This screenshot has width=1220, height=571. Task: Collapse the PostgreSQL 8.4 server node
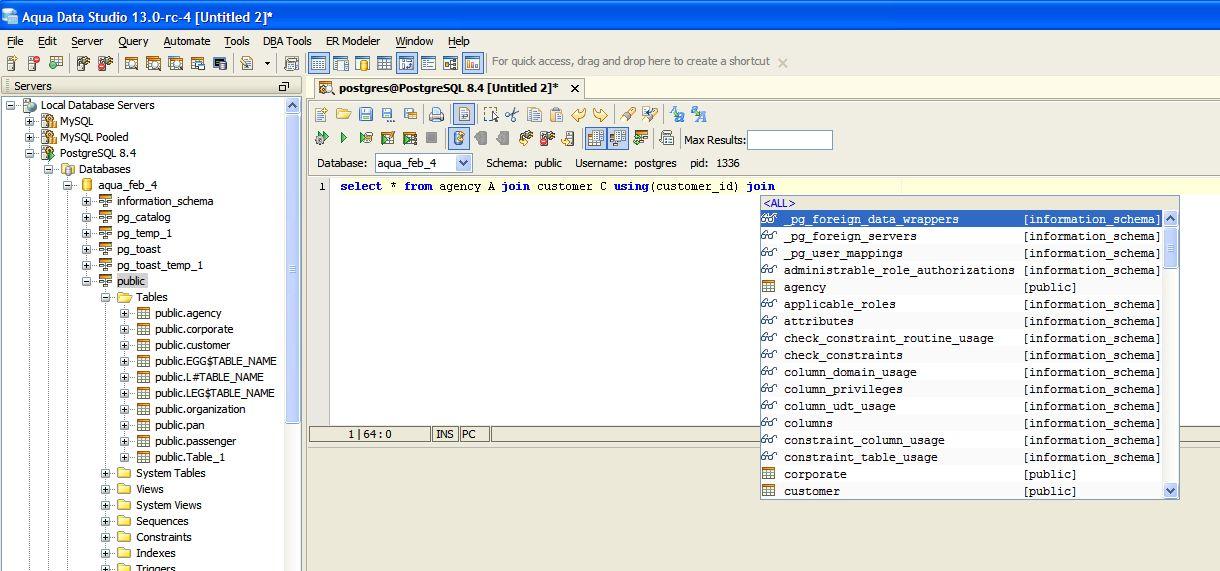click(x=30, y=153)
